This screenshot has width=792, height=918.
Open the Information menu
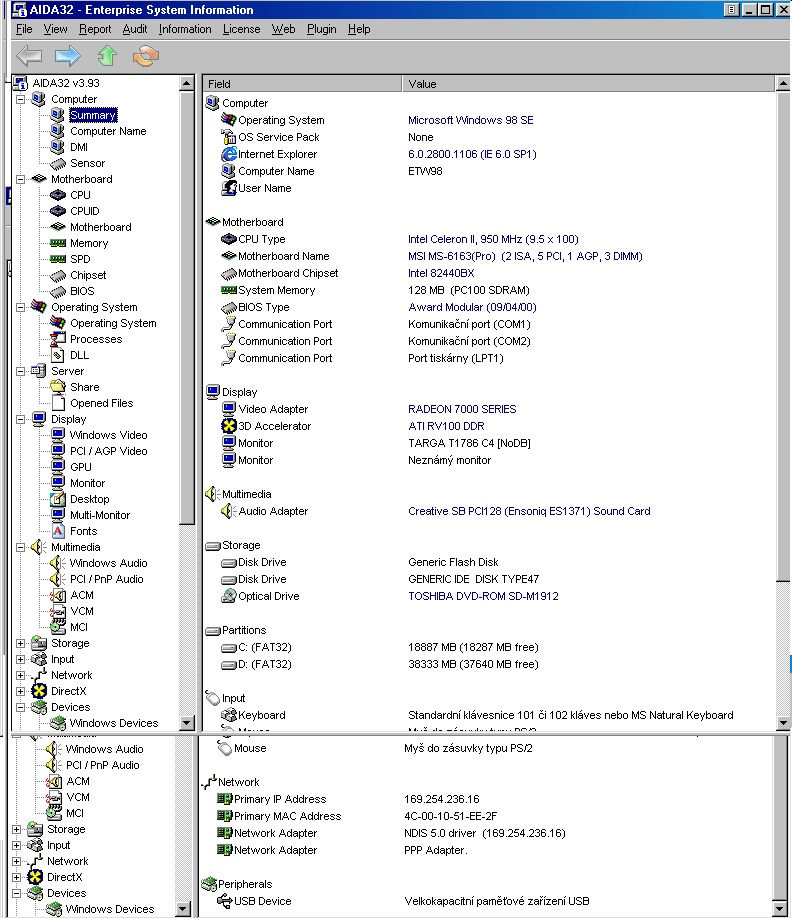click(185, 29)
